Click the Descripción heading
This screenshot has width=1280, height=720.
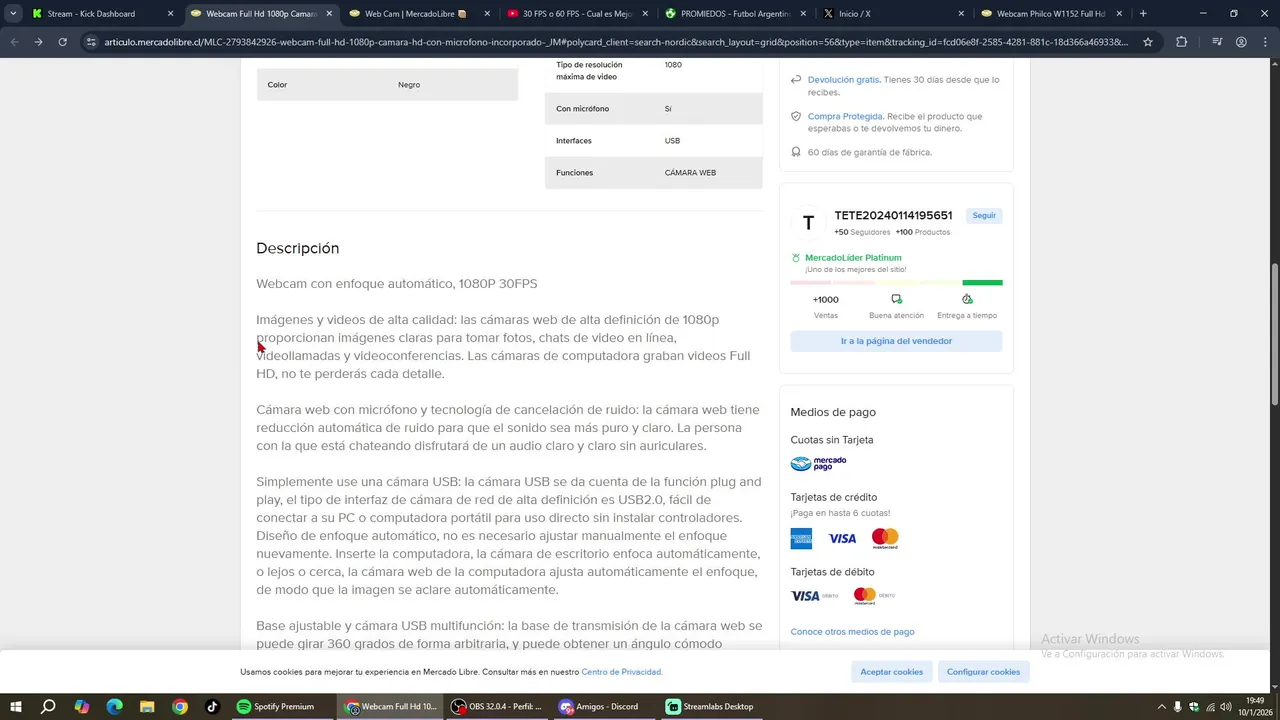[297, 248]
